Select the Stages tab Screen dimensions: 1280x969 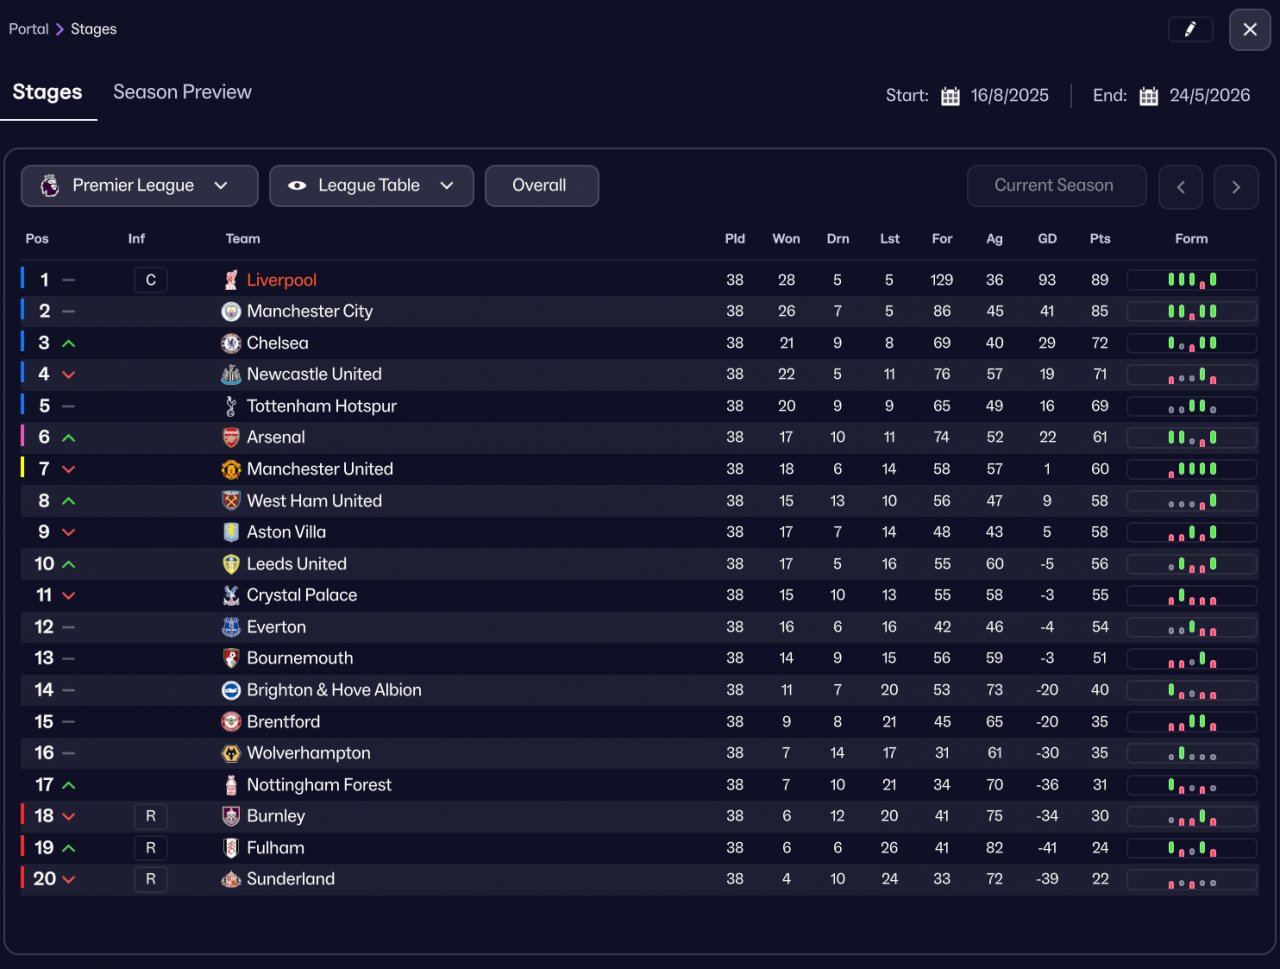click(x=47, y=92)
